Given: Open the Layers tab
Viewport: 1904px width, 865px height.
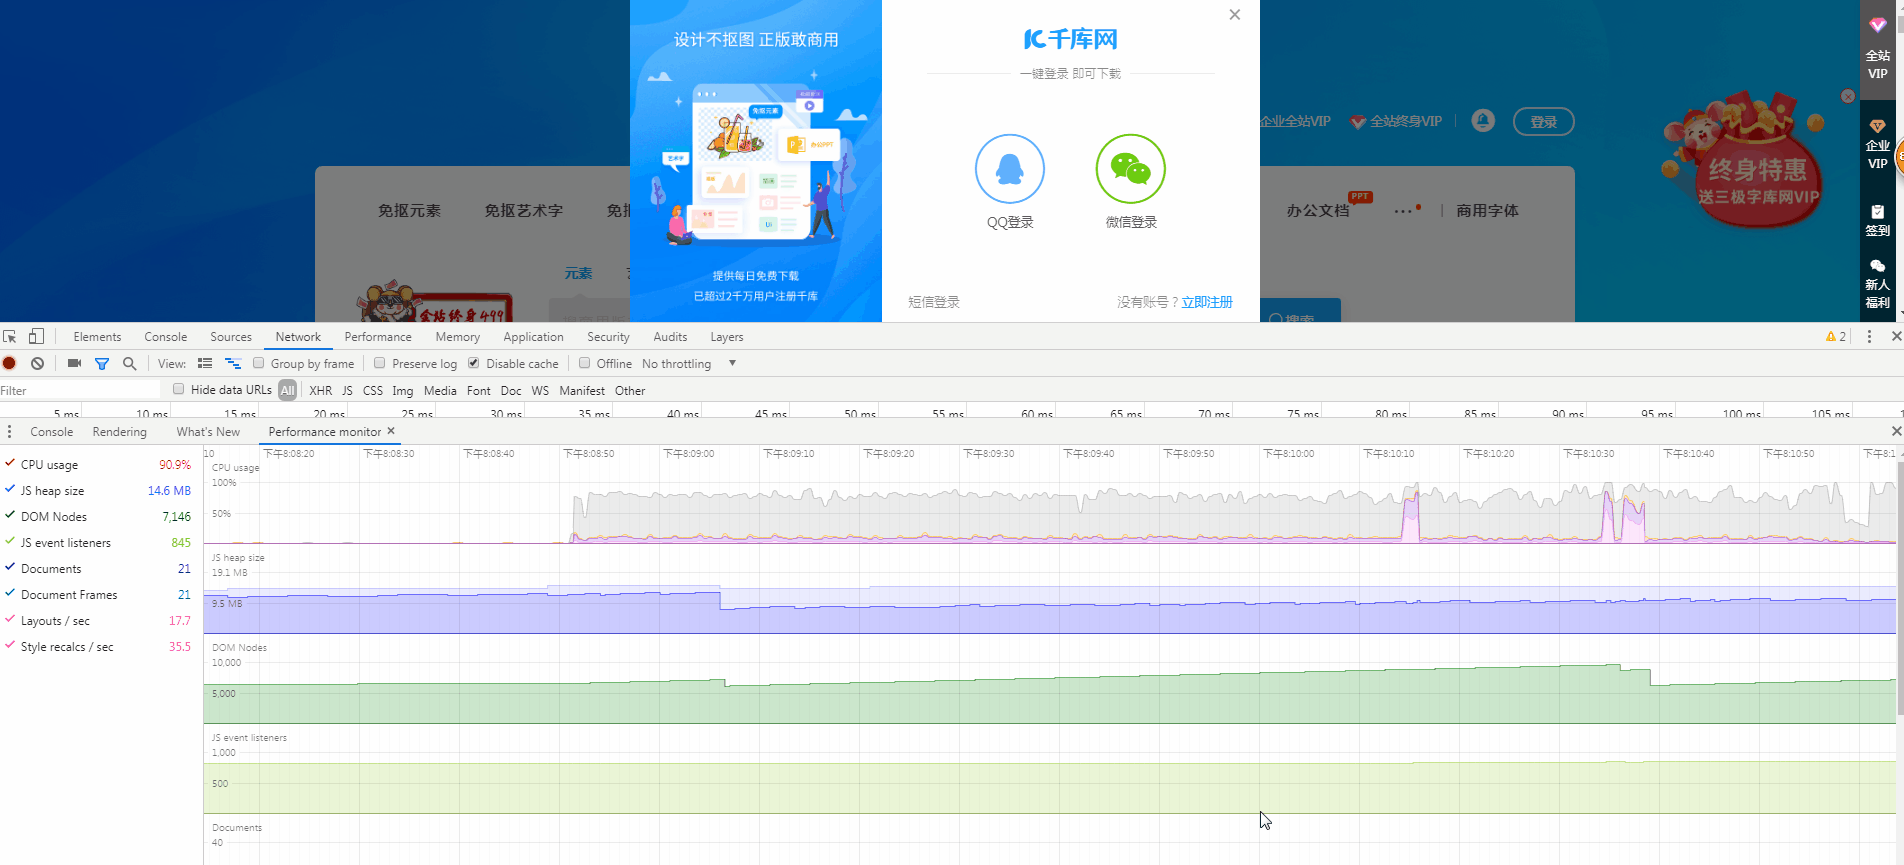Looking at the screenshot, I should (727, 337).
